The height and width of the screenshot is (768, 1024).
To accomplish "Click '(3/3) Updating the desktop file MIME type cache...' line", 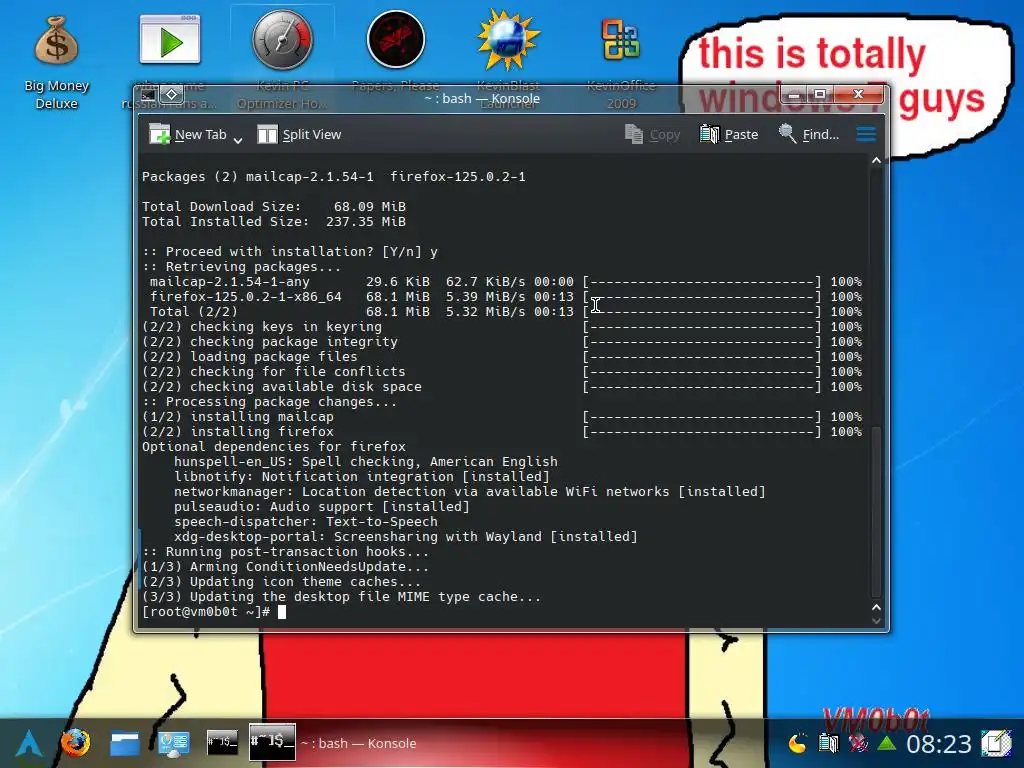I will 342,597.
